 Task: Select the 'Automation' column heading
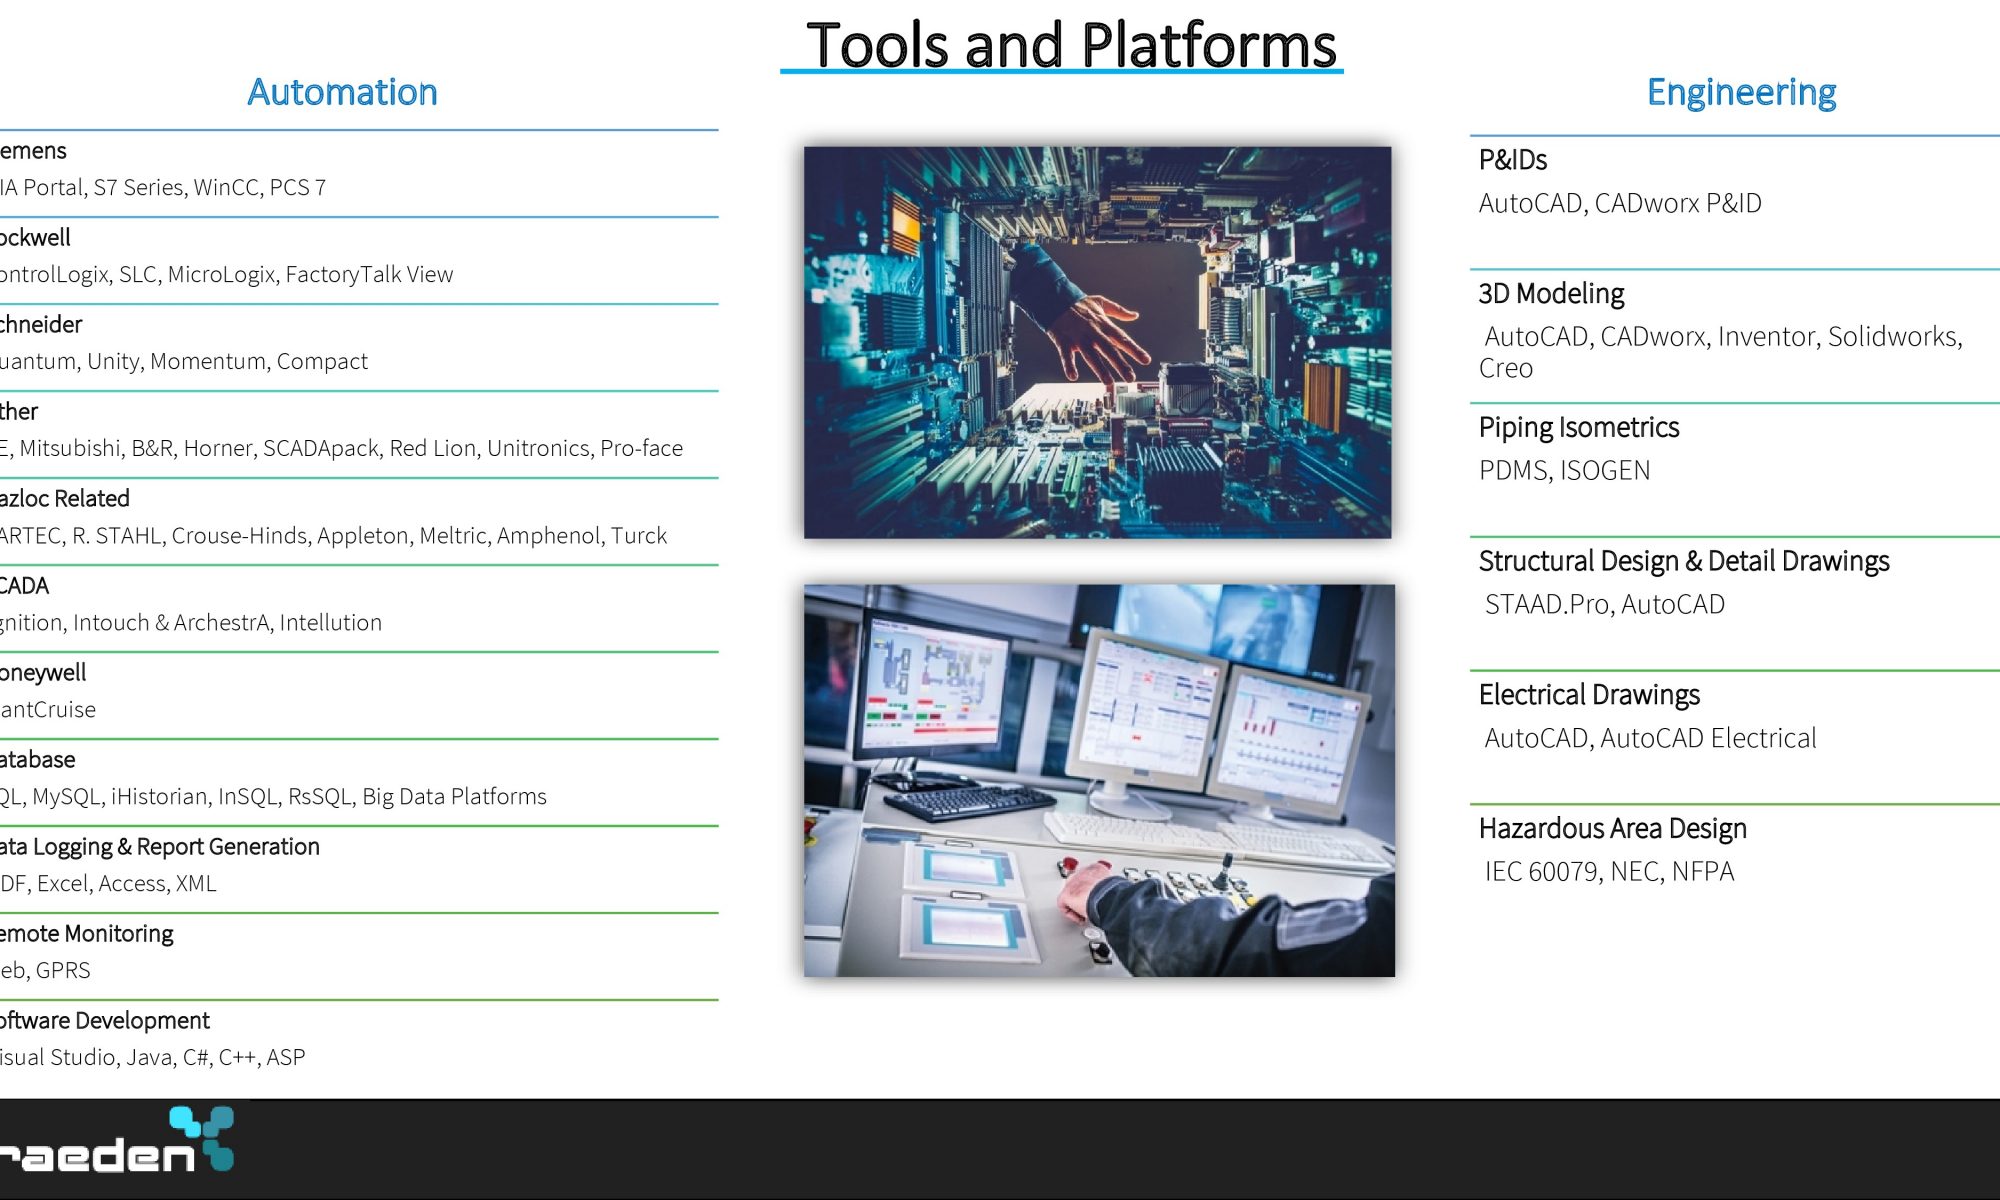tap(342, 92)
